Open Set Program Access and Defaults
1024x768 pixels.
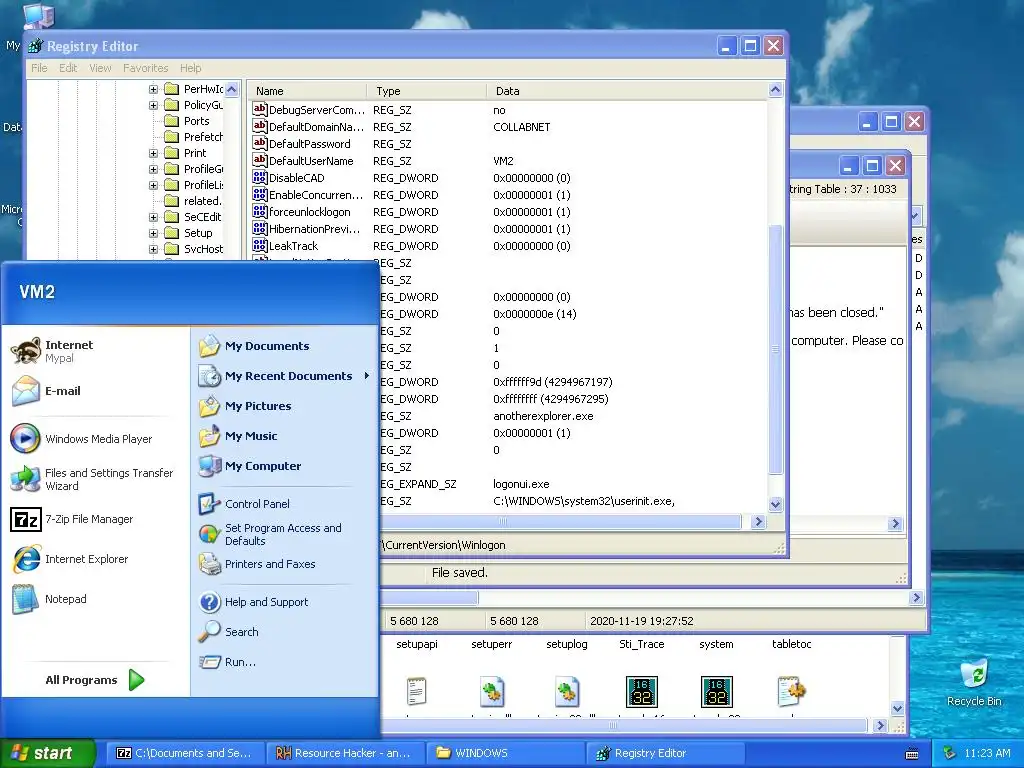tap(210, 534)
